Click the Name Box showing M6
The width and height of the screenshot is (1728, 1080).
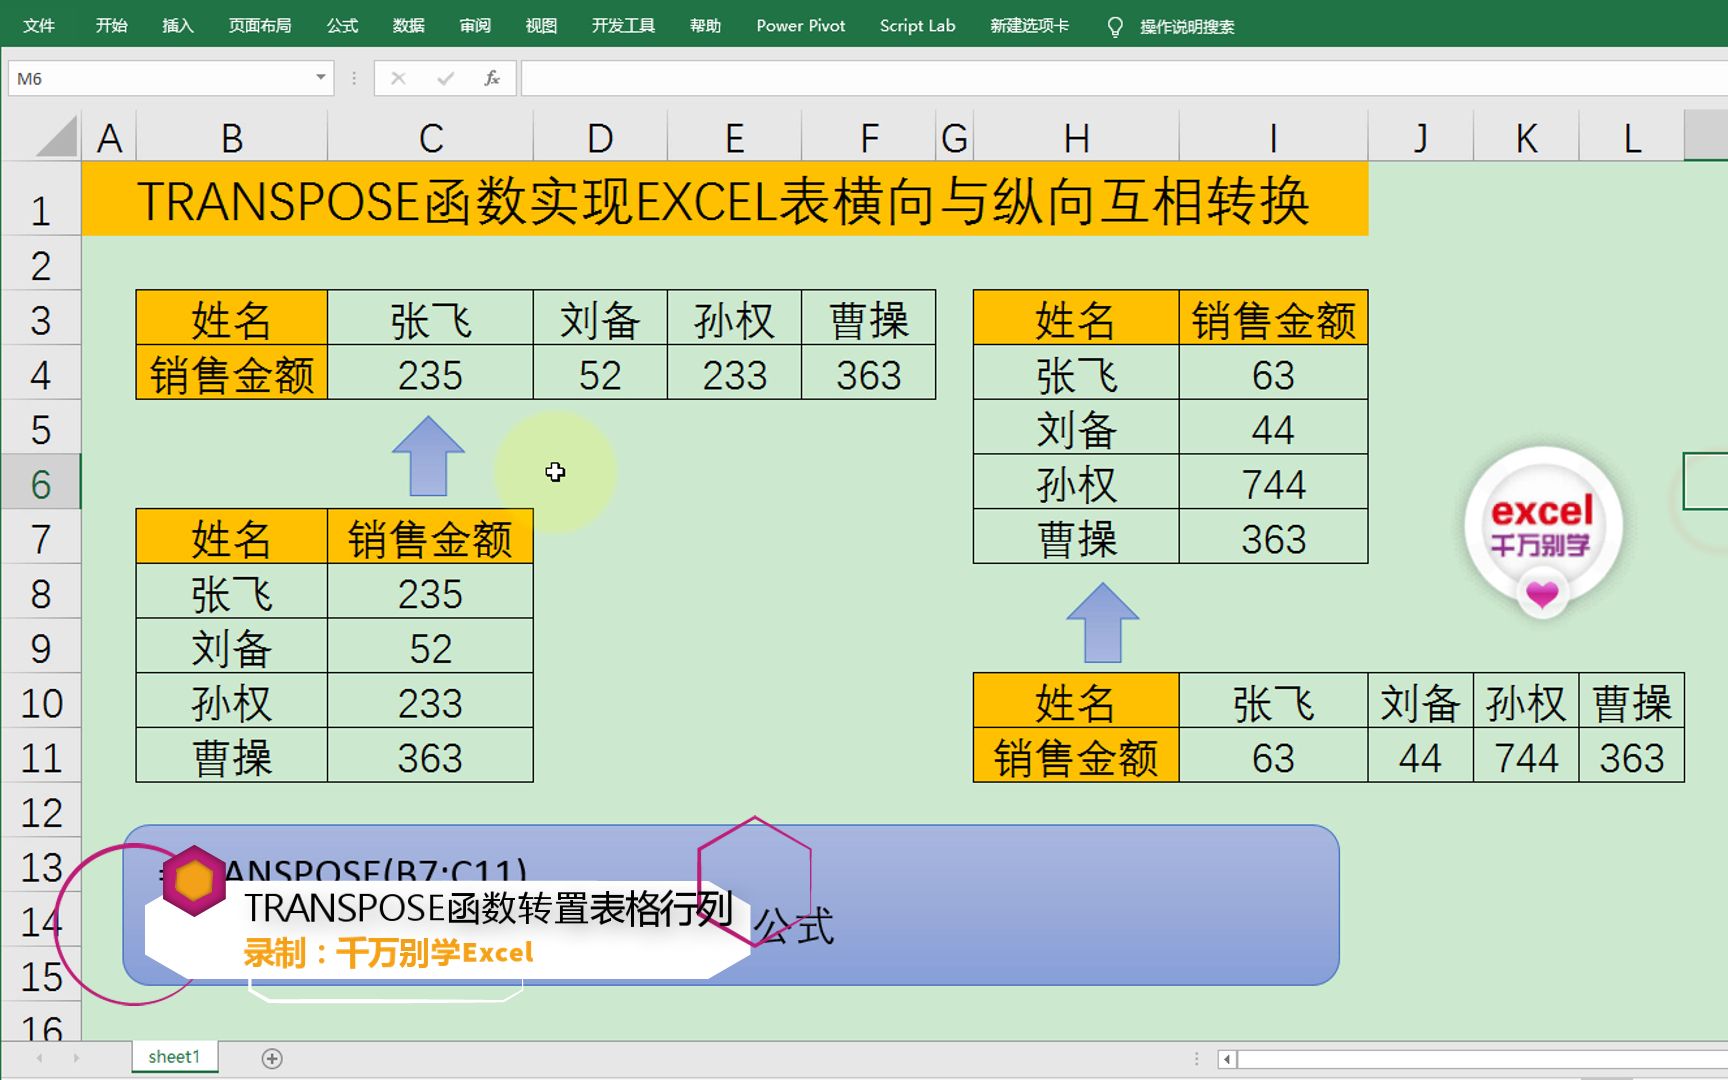pos(160,78)
